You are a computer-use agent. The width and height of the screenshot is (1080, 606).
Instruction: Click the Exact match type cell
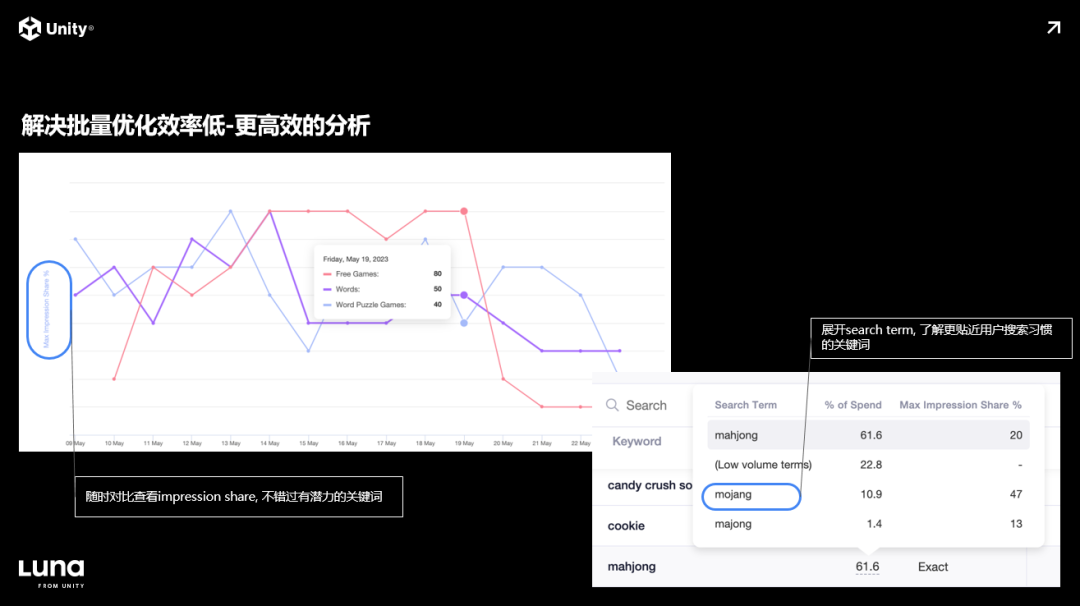(933, 567)
